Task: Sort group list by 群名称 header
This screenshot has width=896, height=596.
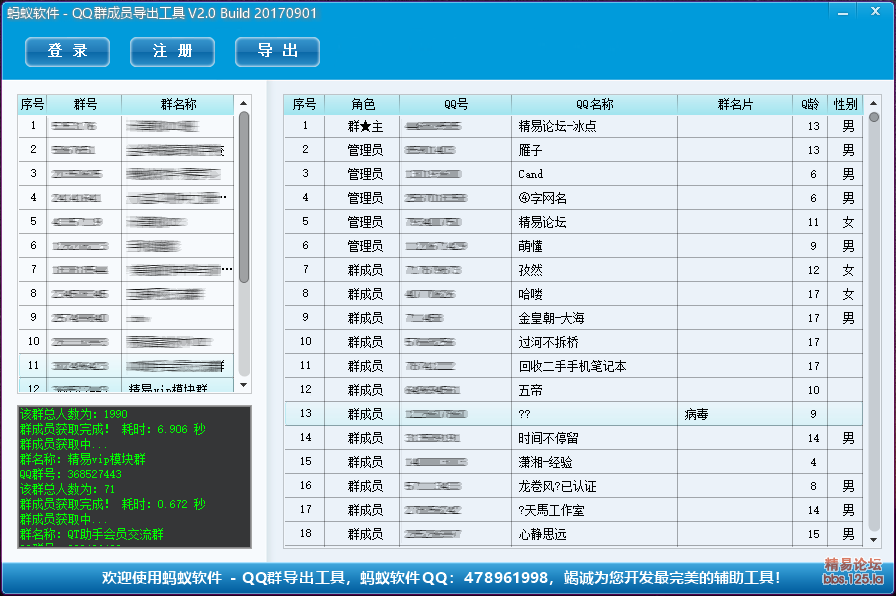Action: point(178,104)
